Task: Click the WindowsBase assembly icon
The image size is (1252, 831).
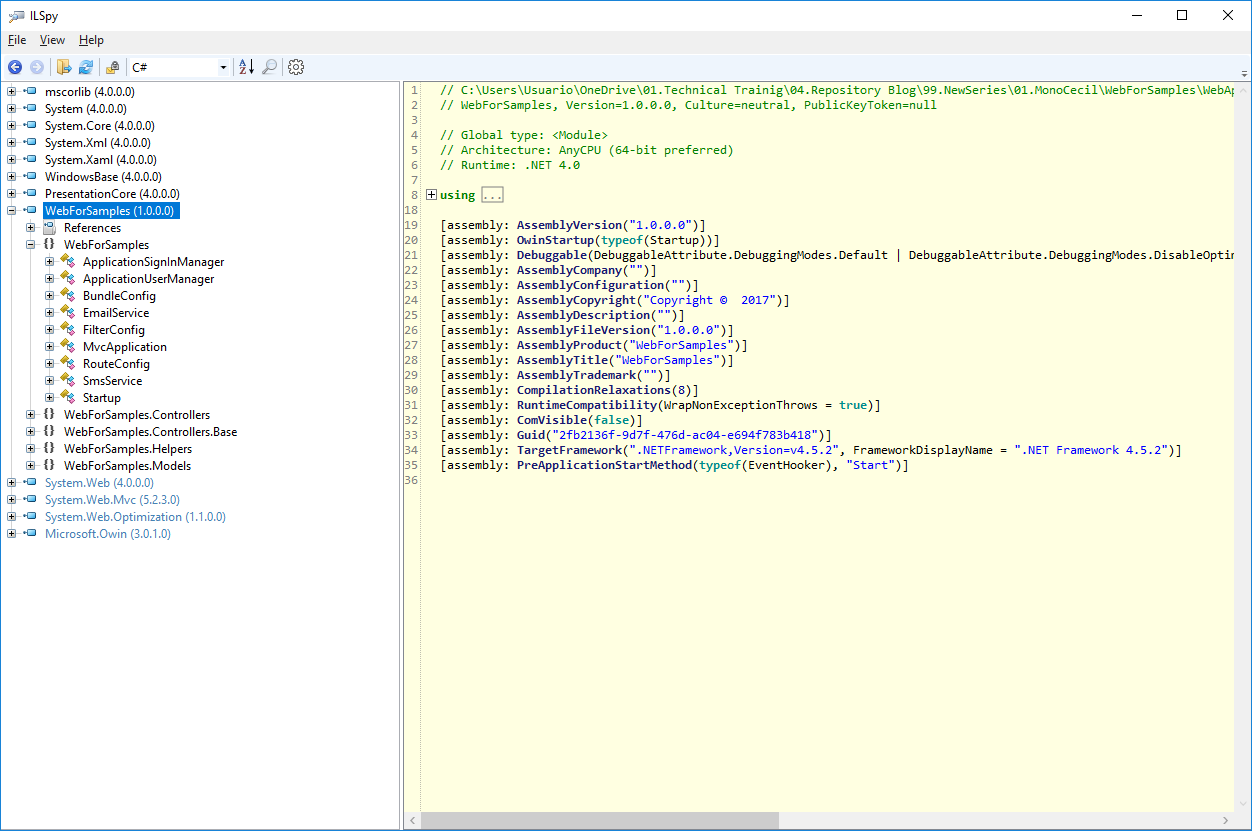Action: [x=30, y=177]
